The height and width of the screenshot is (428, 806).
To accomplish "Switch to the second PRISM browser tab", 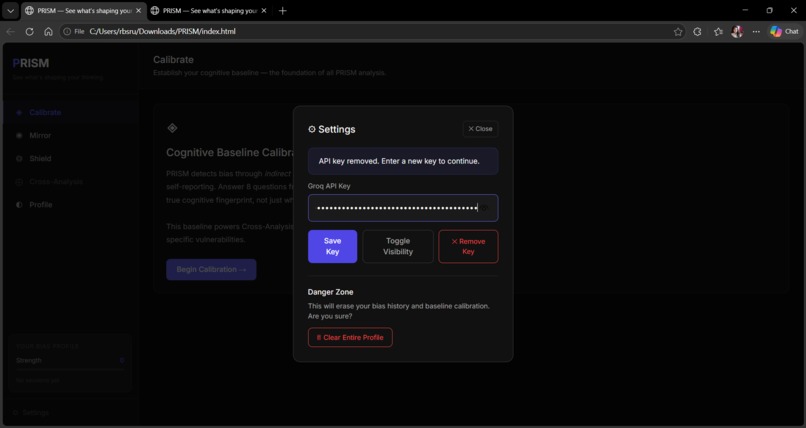I will pos(210,11).
